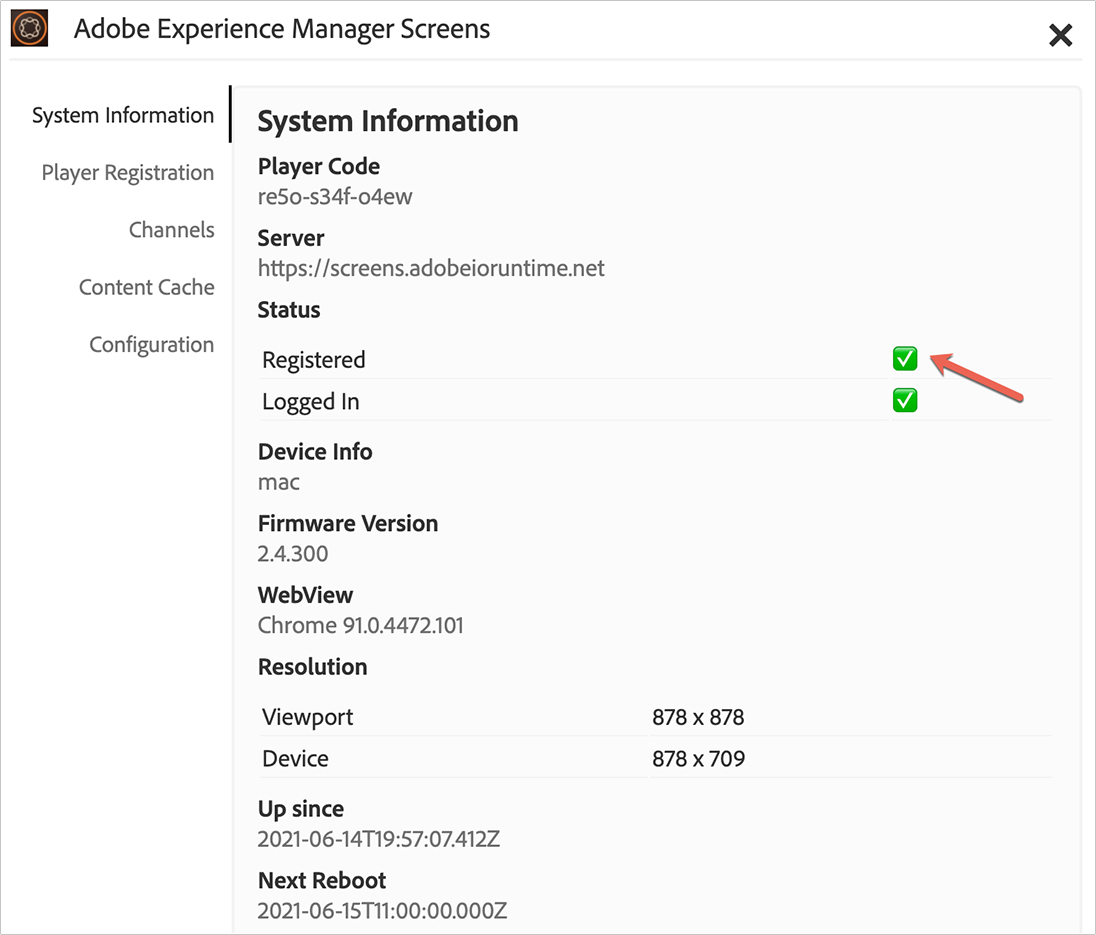This screenshot has height=935, width=1096.
Task: Go to the Content Cache tab
Action: click(x=147, y=288)
